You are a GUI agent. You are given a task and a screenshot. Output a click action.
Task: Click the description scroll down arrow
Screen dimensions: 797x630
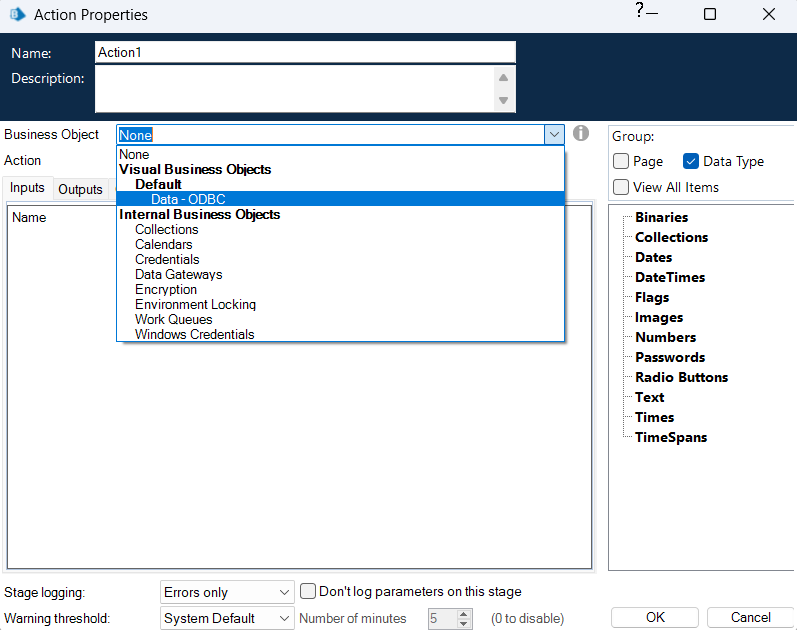pos(504,100)
